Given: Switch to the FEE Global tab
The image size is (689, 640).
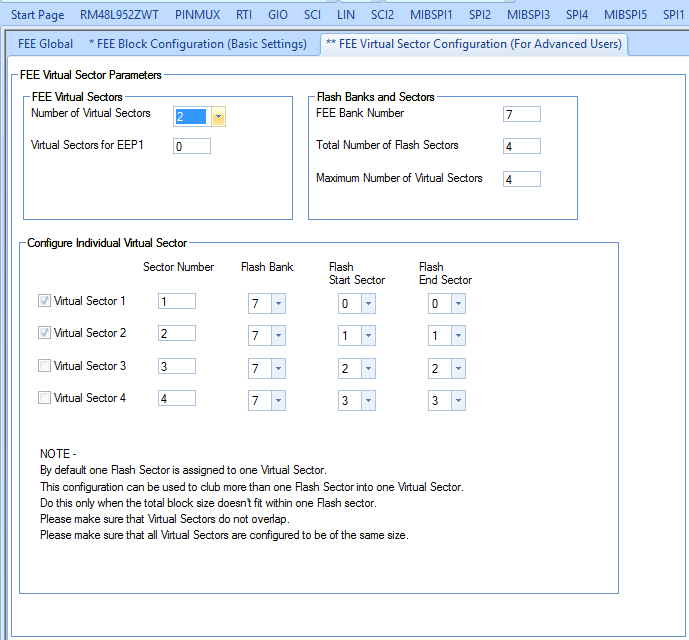Looking at the screenshot, I should pos(45,44).
